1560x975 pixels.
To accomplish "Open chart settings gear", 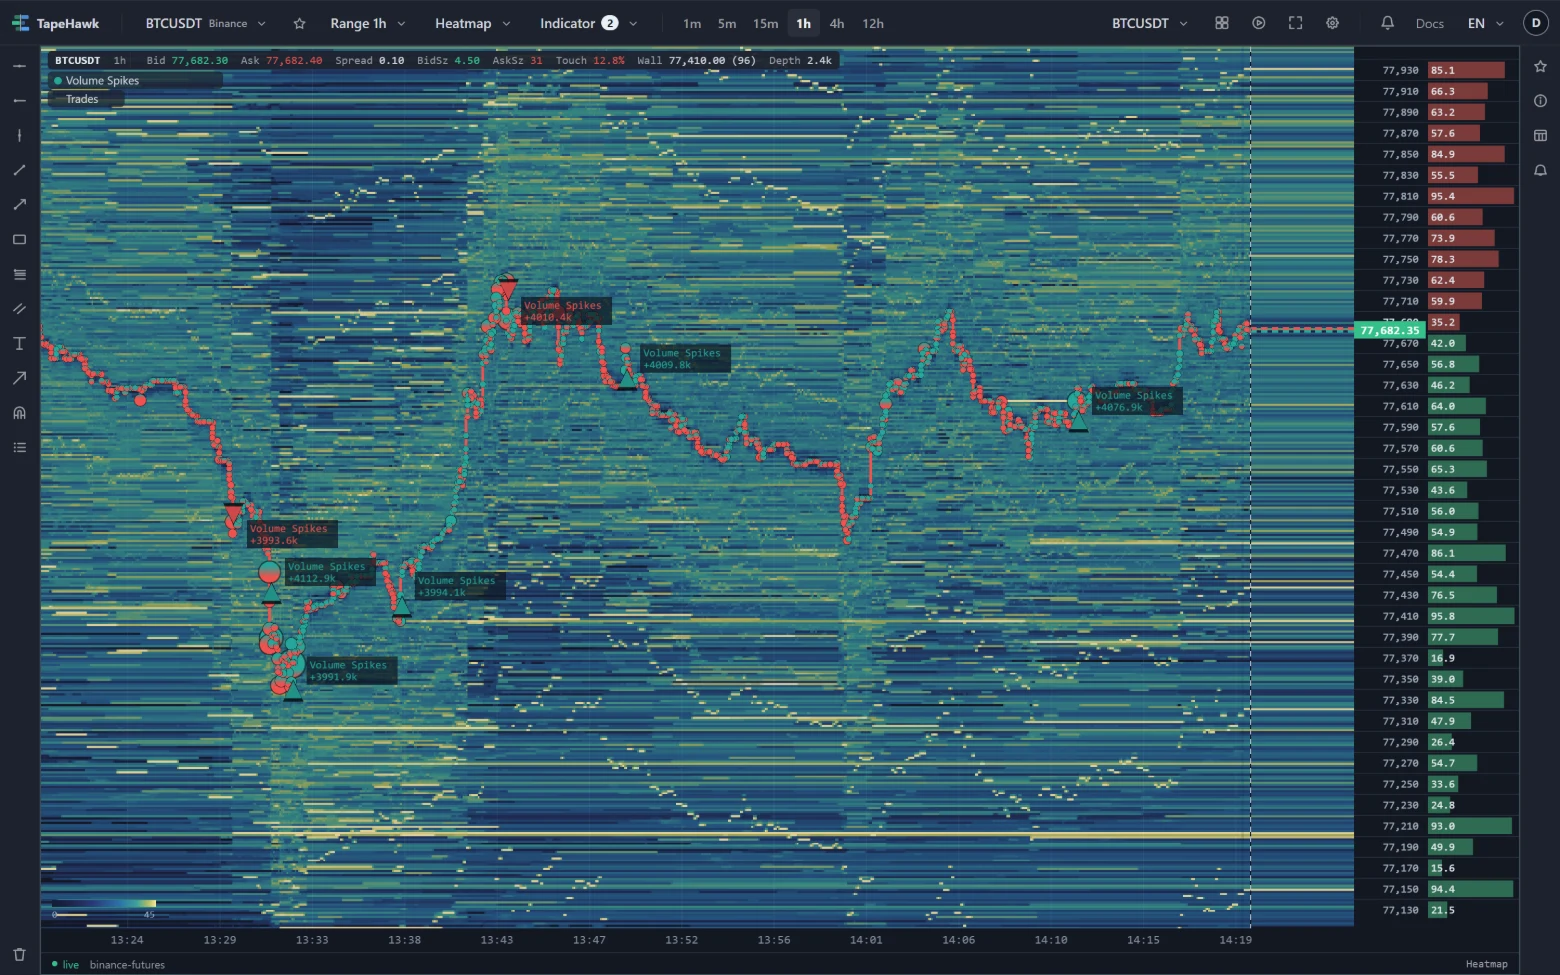I will [1333, 23].
